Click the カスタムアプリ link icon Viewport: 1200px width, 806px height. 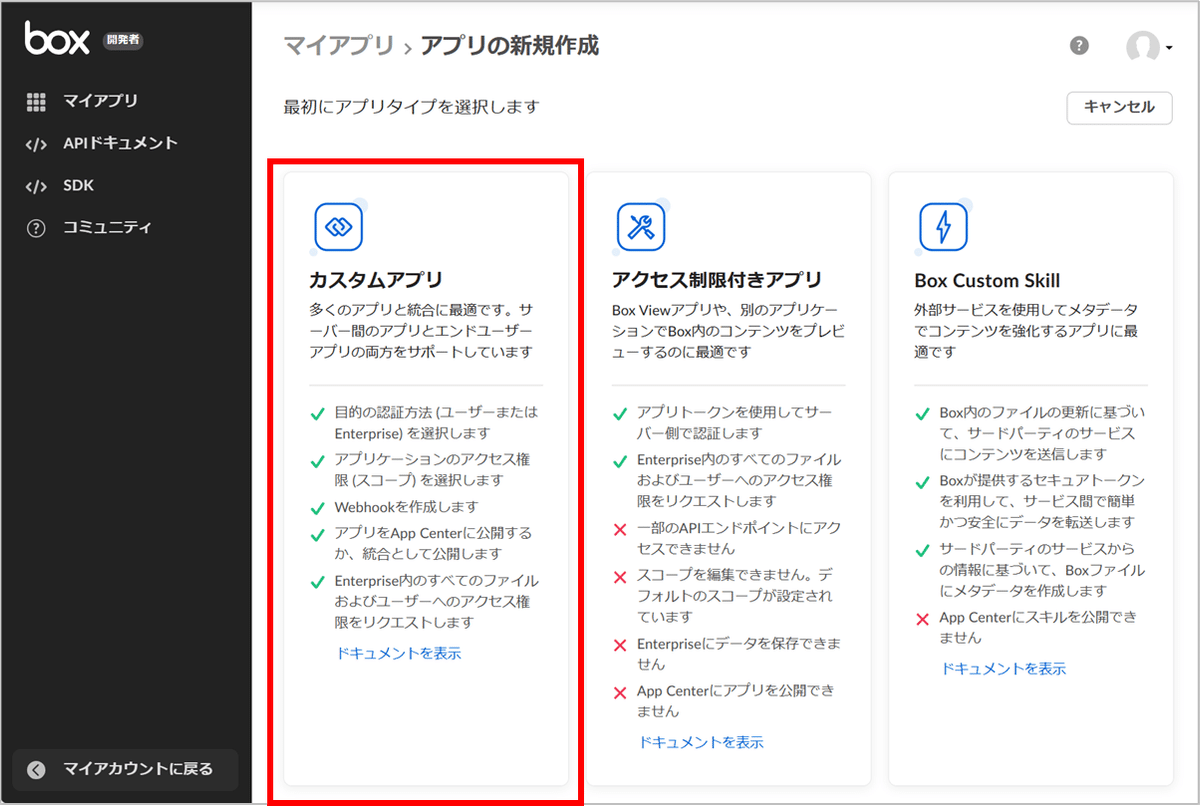[338, 227]
